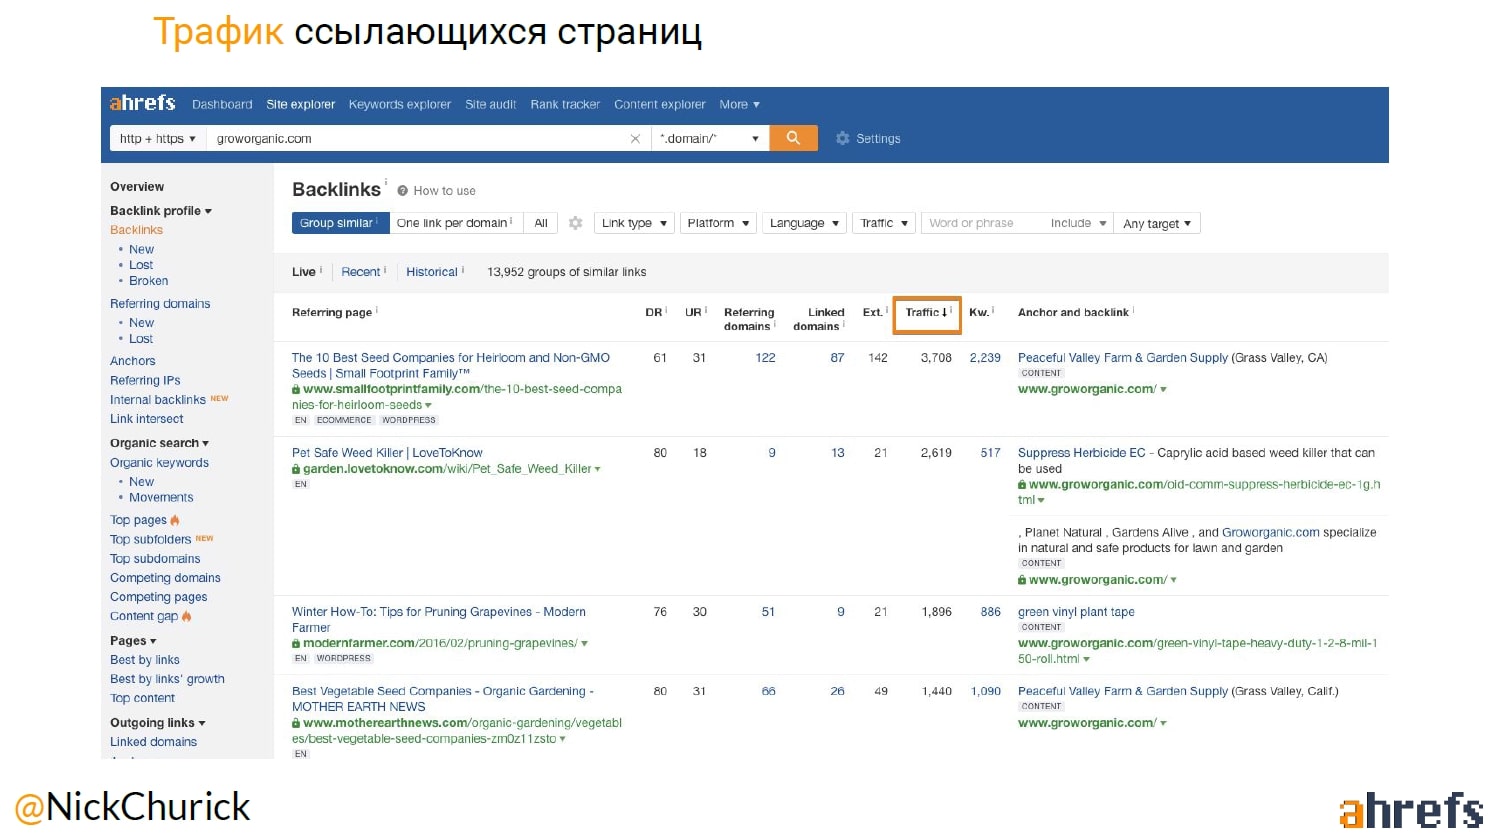This screenshot has width=1502, height=840.
Task: Clear the domain field with X icon
Action: click(x=635, y=139)
